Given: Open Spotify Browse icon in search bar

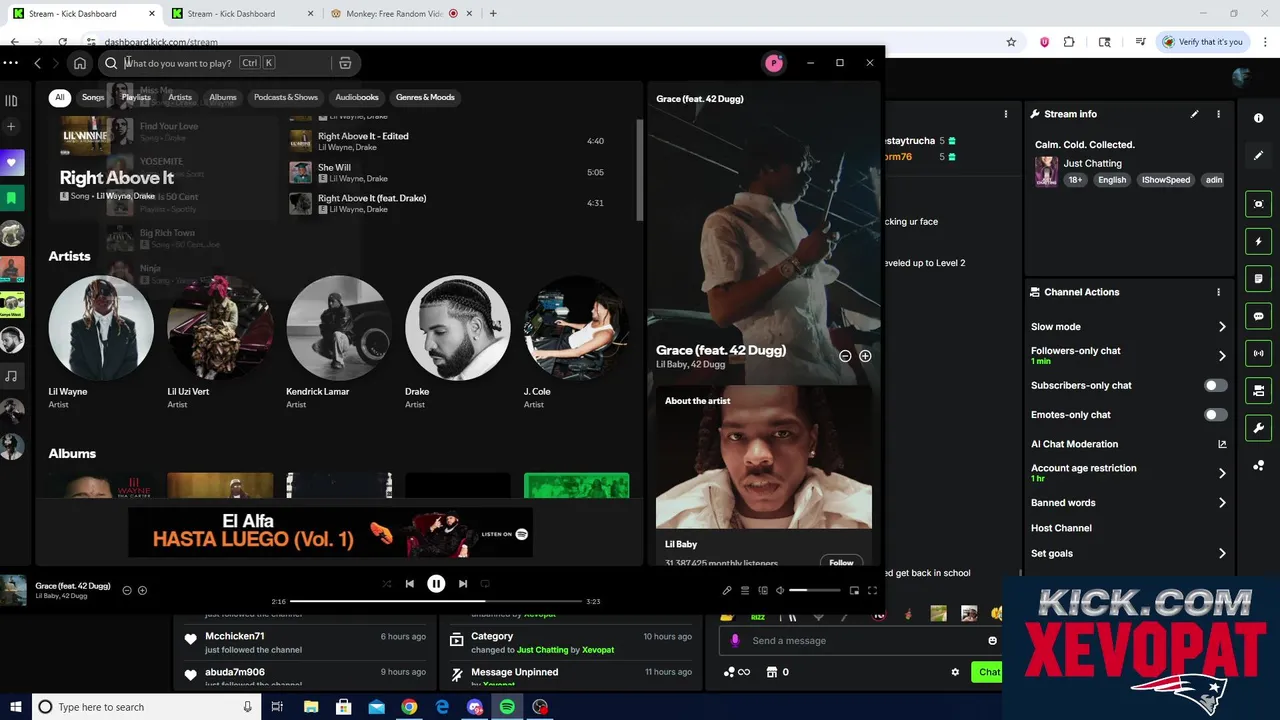Looking at the screenshot, I should click(x=345, y=63).
